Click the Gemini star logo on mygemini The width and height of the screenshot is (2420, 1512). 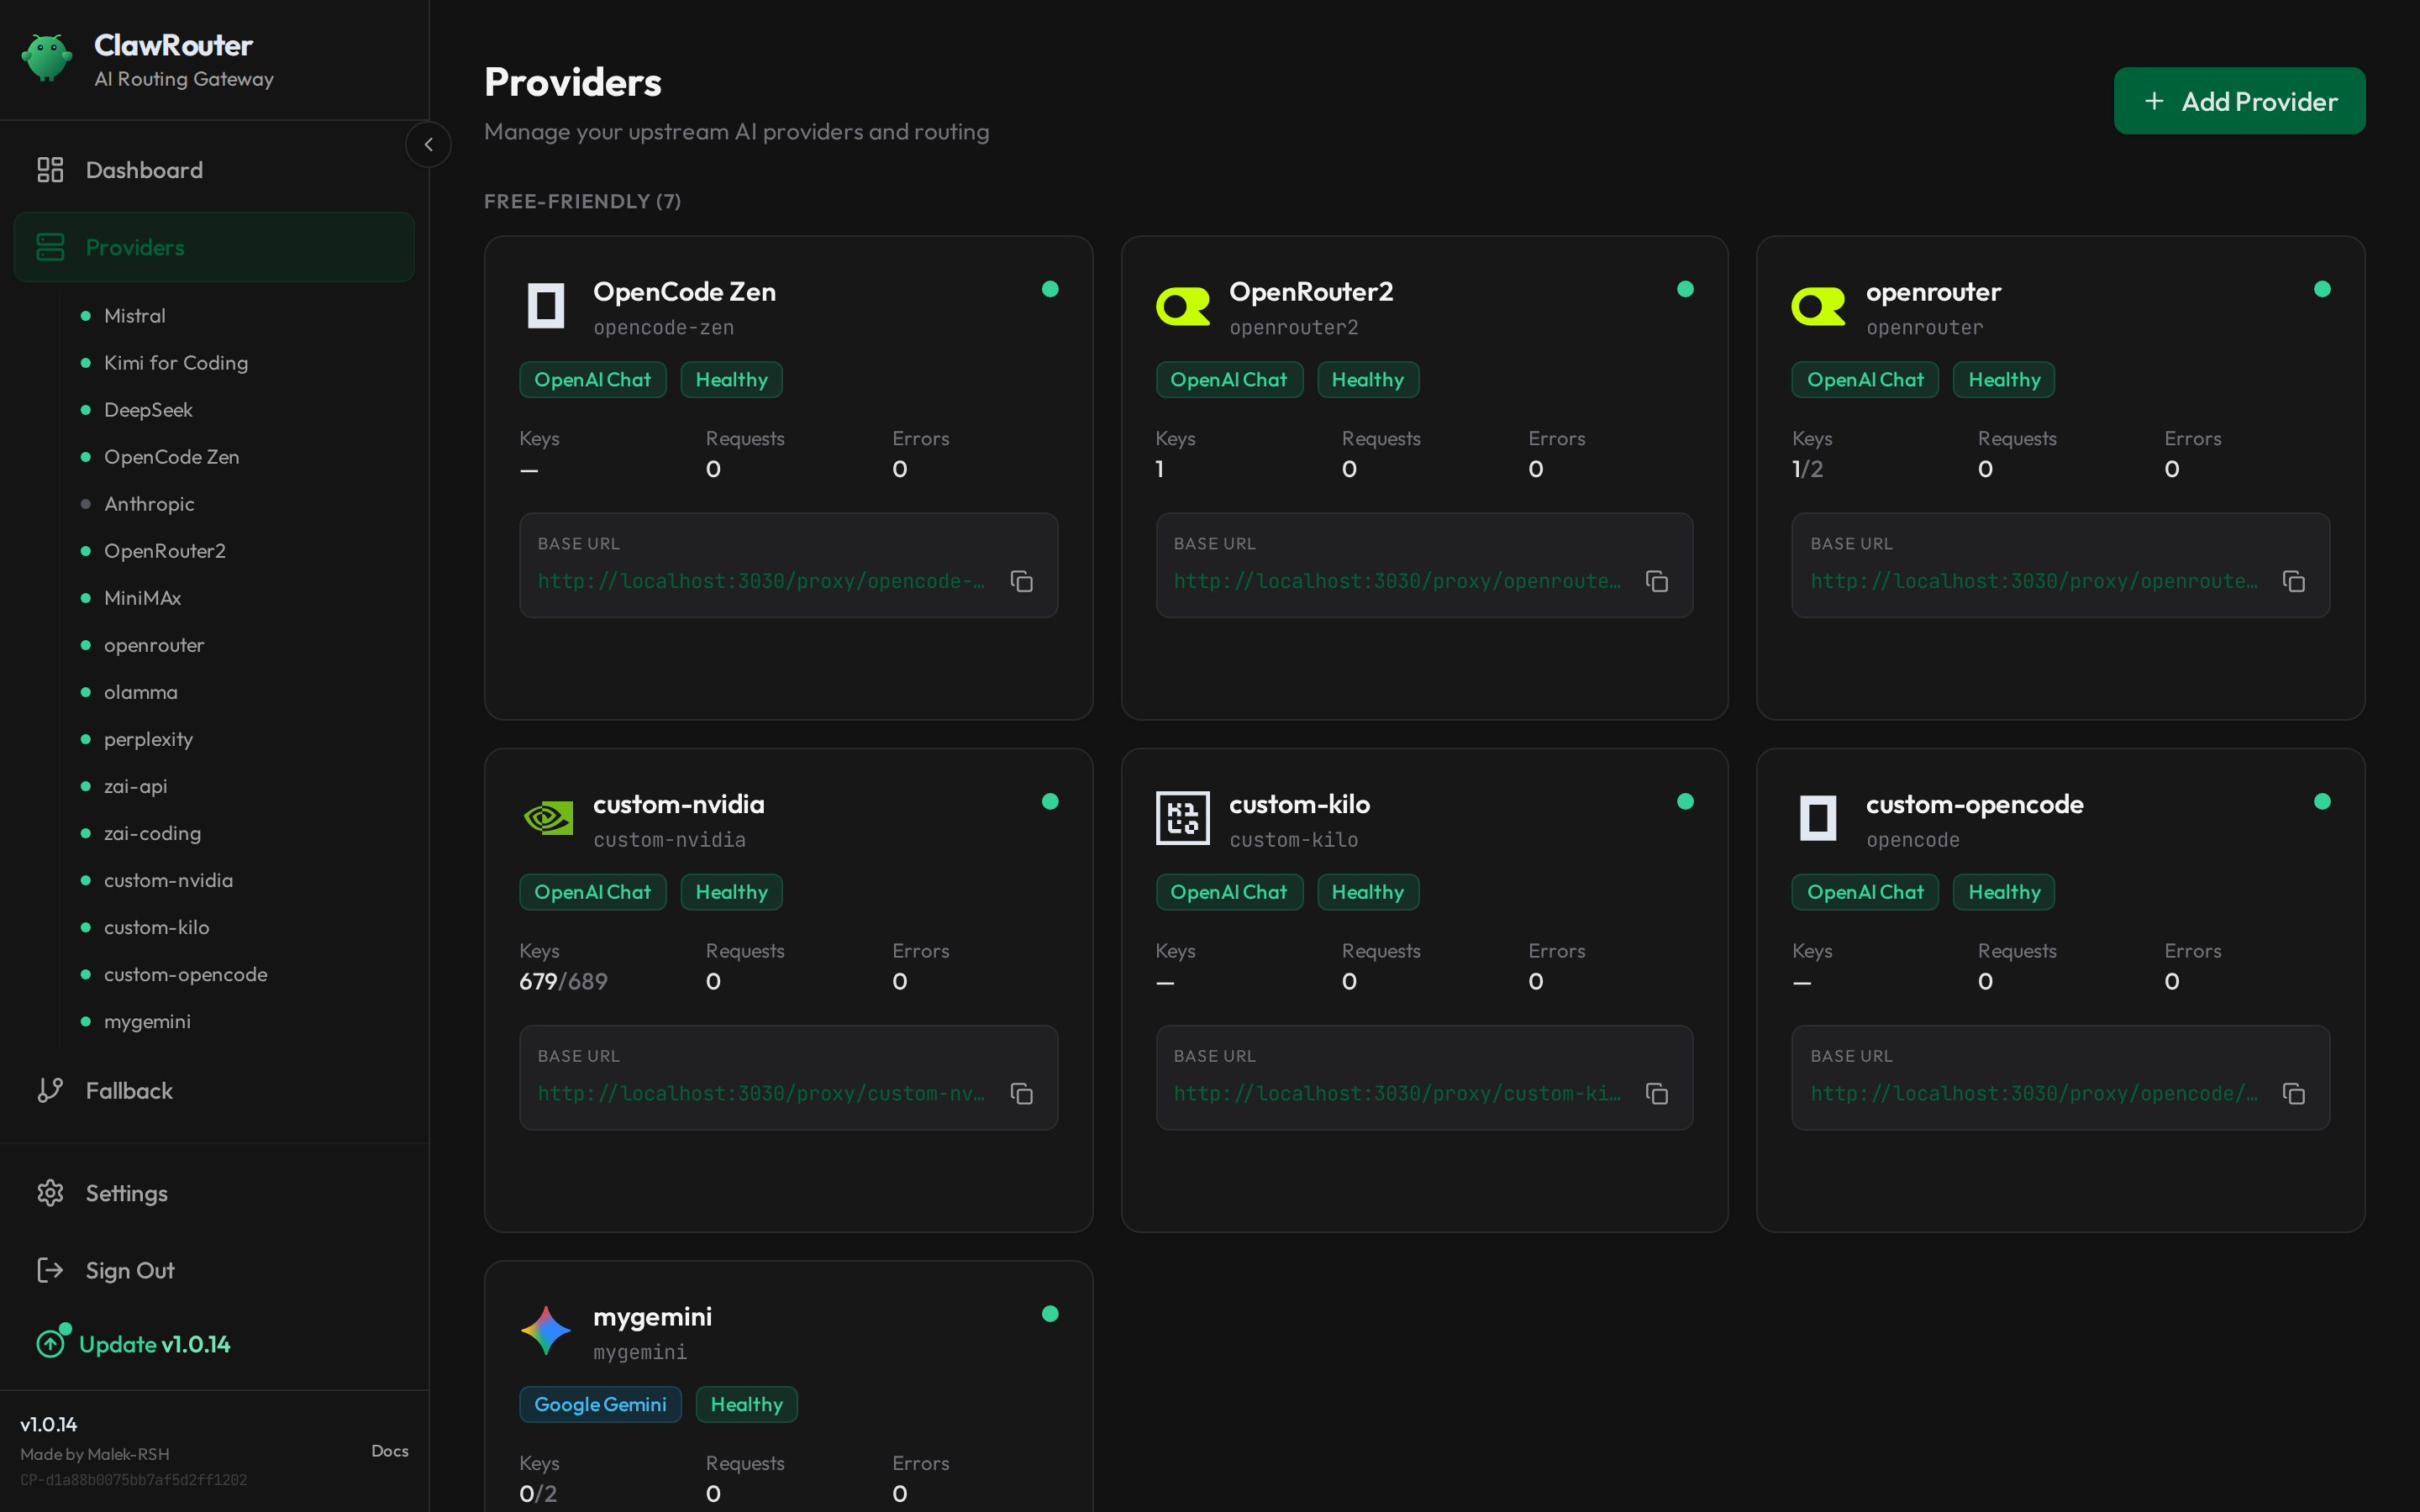pyautogui.click(x=546, y=1330)
